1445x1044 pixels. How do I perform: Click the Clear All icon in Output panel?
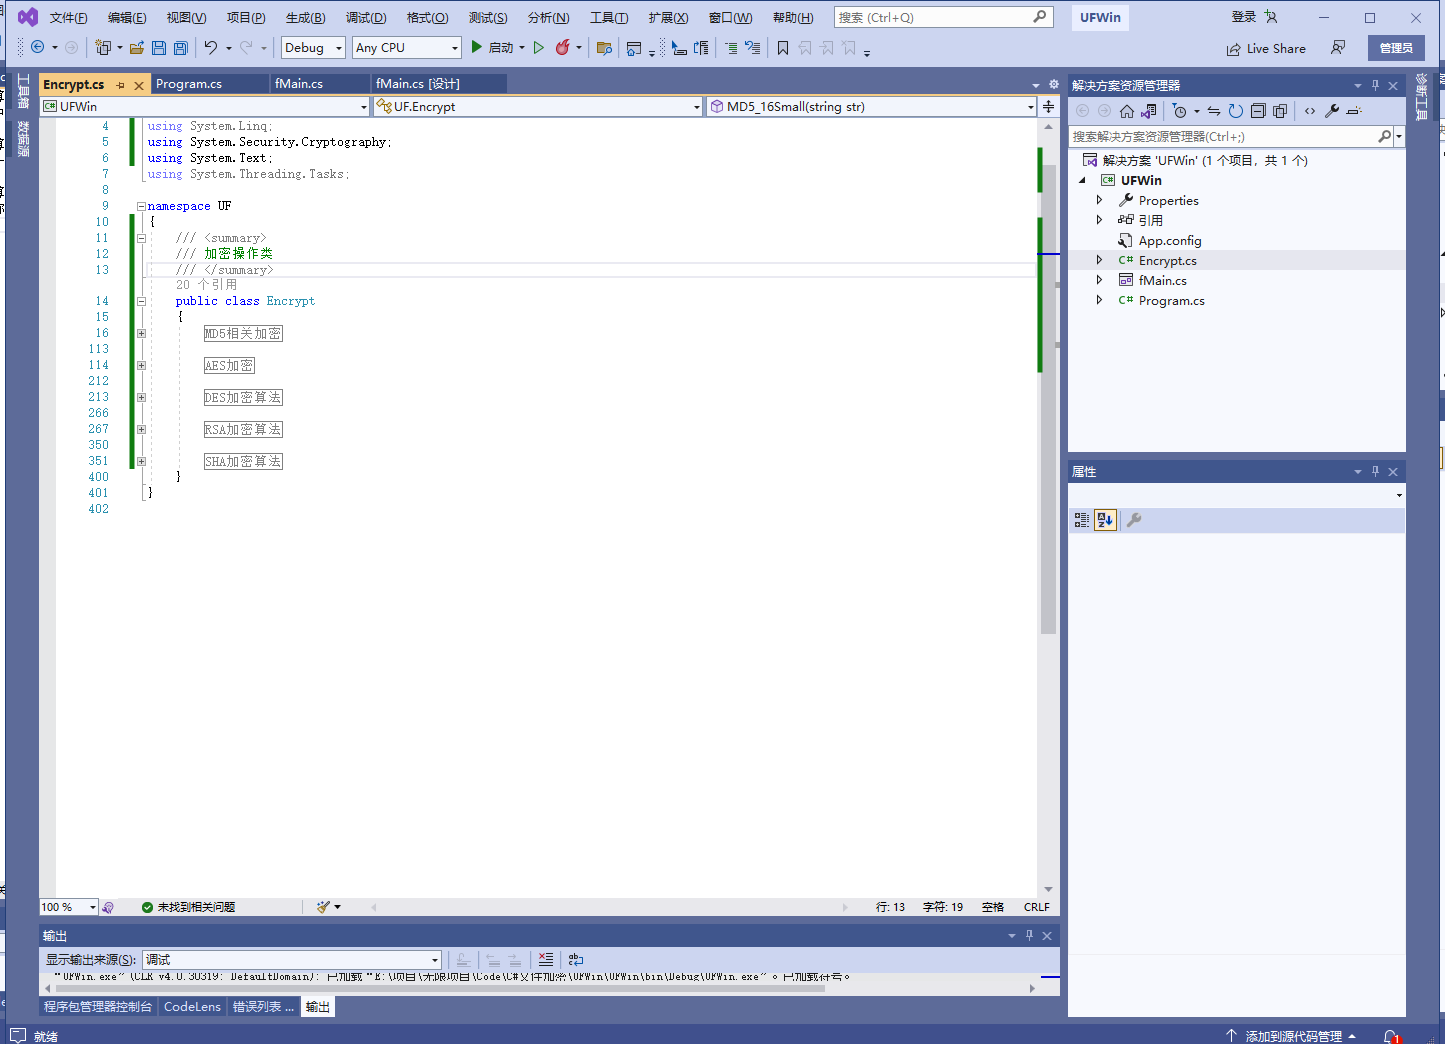click(546, 960)
